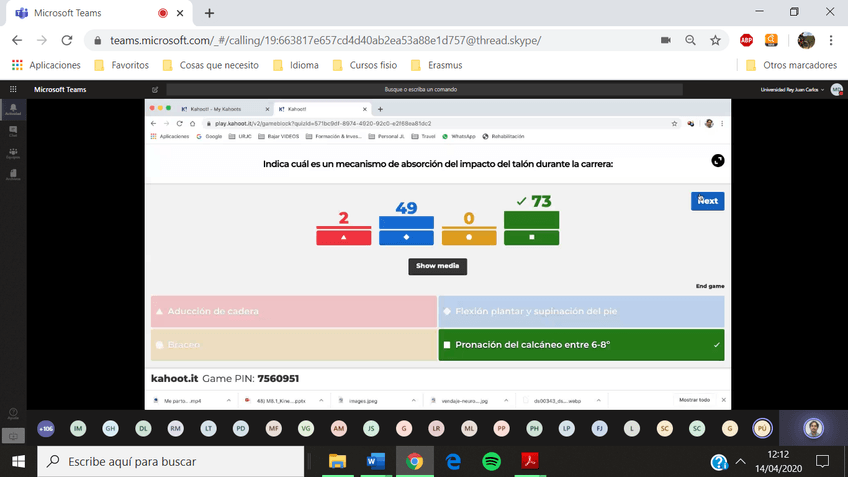This screenshot has height=477, width=848.
Task: Select participant avatar JS
Action: tap(371, 428)
